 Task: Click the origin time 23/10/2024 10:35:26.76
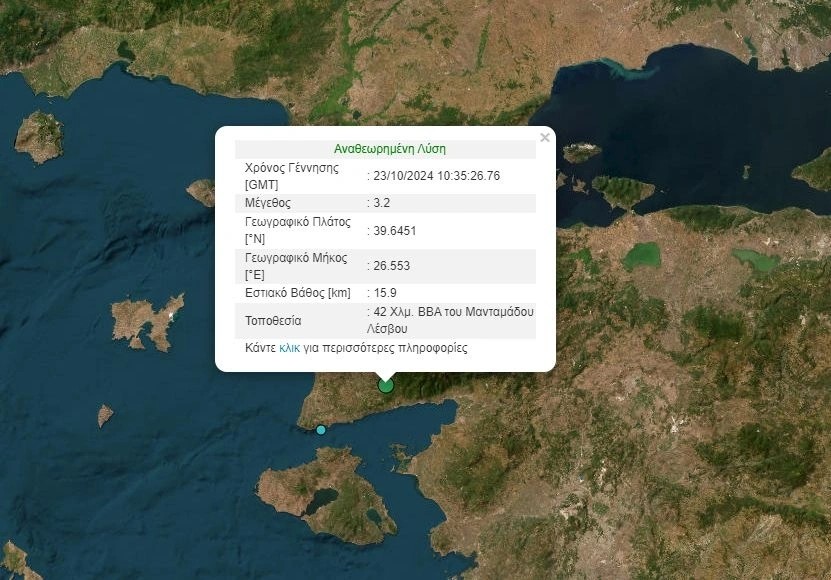tap(436, 176)
